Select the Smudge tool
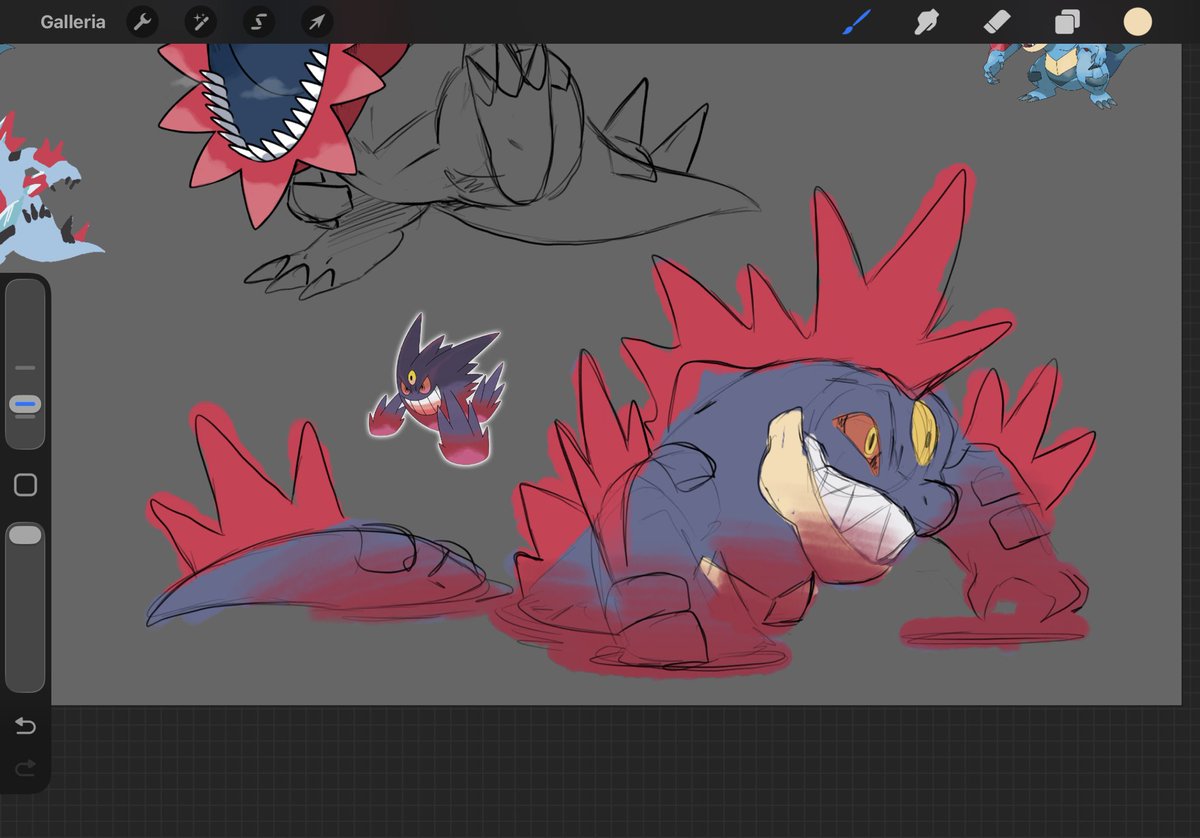This screenshot has height=838, width=1200. [926, 22]
